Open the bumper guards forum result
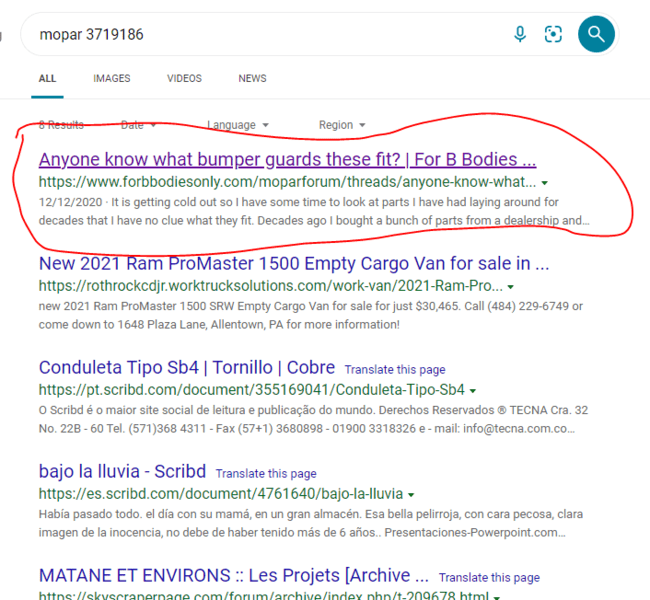This screenshot has width=650, height=600. [287, 159]
